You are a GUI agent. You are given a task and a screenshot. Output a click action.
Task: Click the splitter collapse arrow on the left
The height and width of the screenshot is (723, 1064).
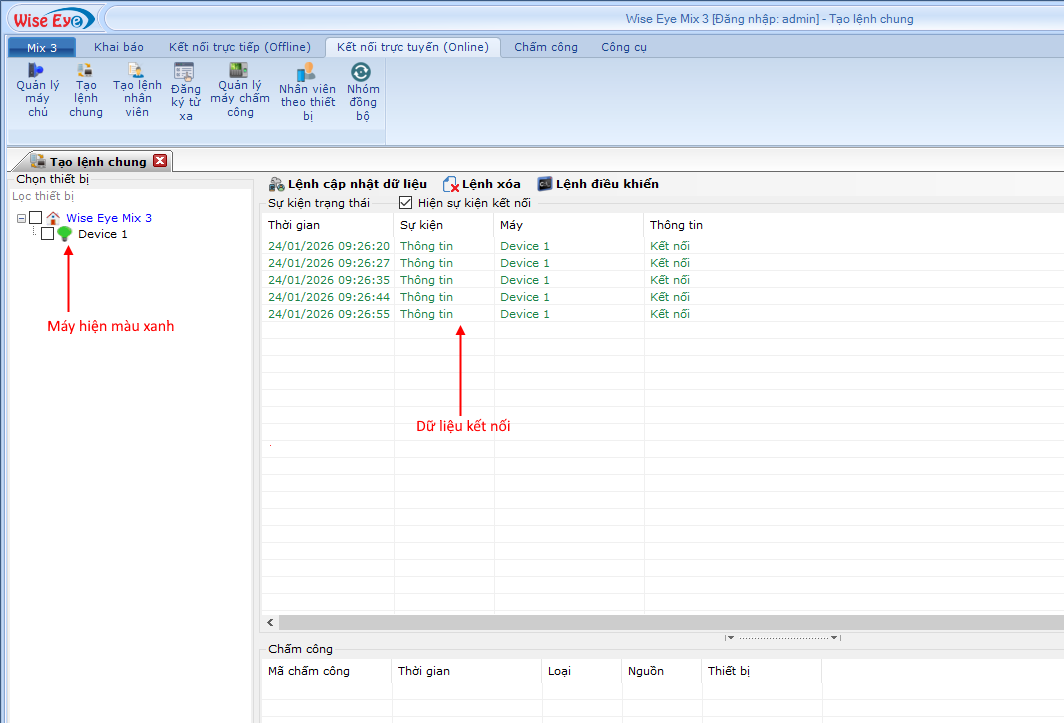730,637
